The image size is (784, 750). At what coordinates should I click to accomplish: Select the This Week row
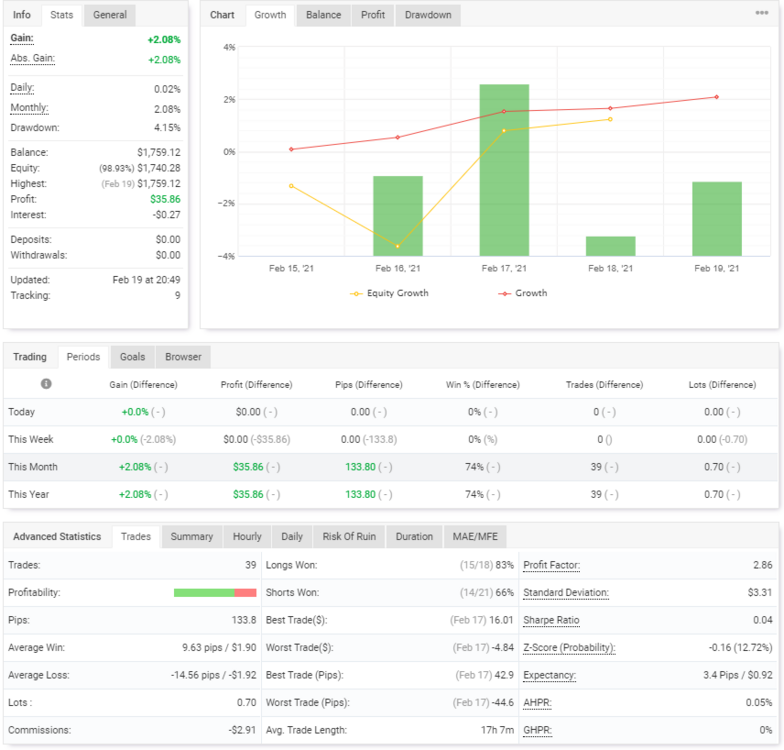[x=391, y=440]
